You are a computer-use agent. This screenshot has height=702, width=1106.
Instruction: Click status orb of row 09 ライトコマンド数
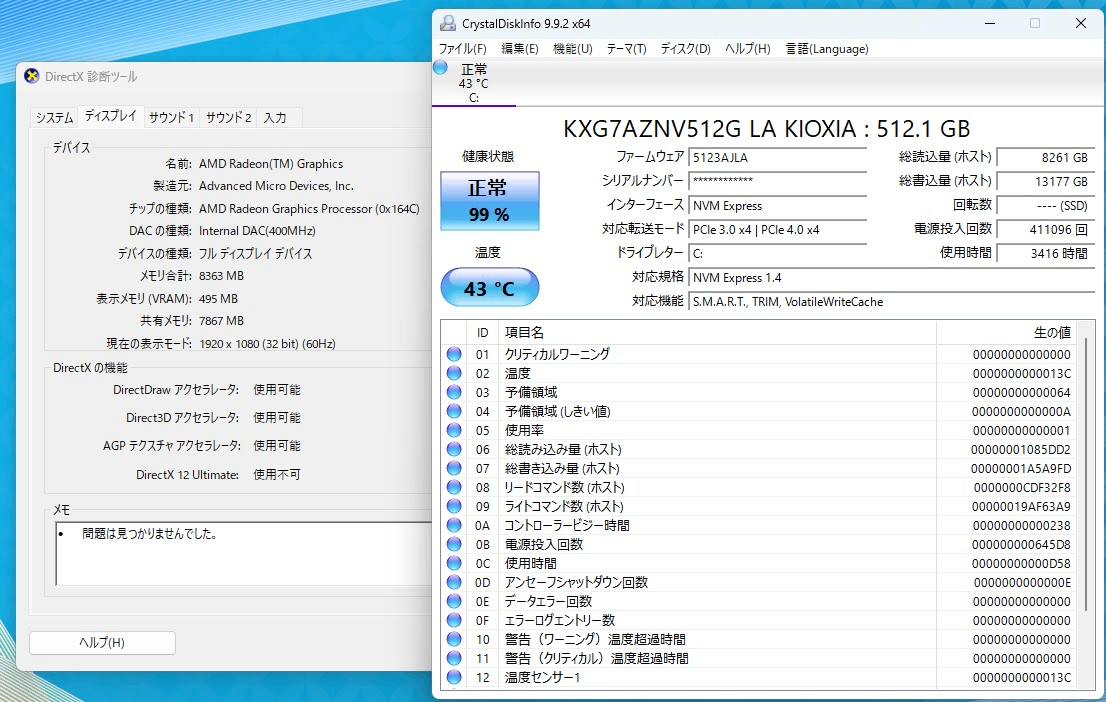pos(454,507)
